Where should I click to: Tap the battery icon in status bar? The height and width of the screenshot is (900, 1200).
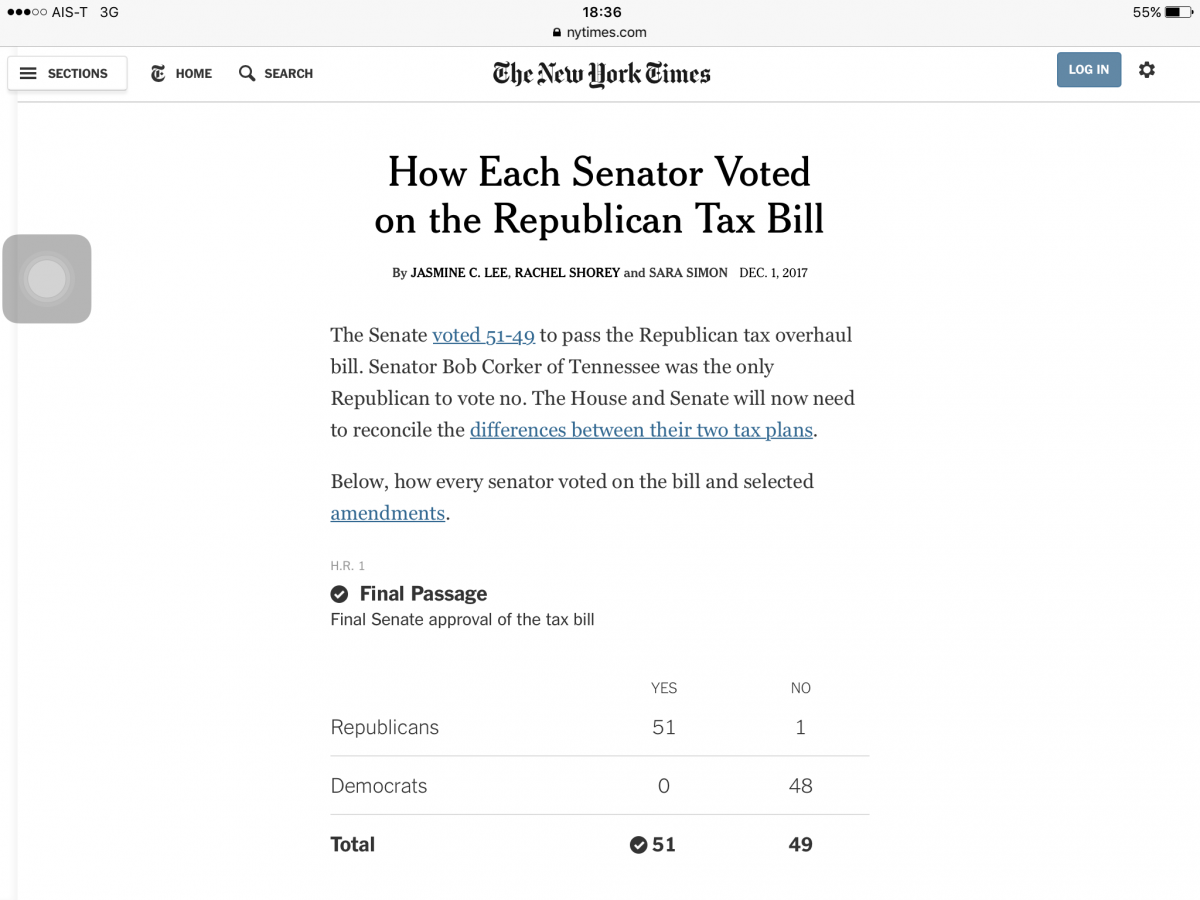pos(1180,13)
